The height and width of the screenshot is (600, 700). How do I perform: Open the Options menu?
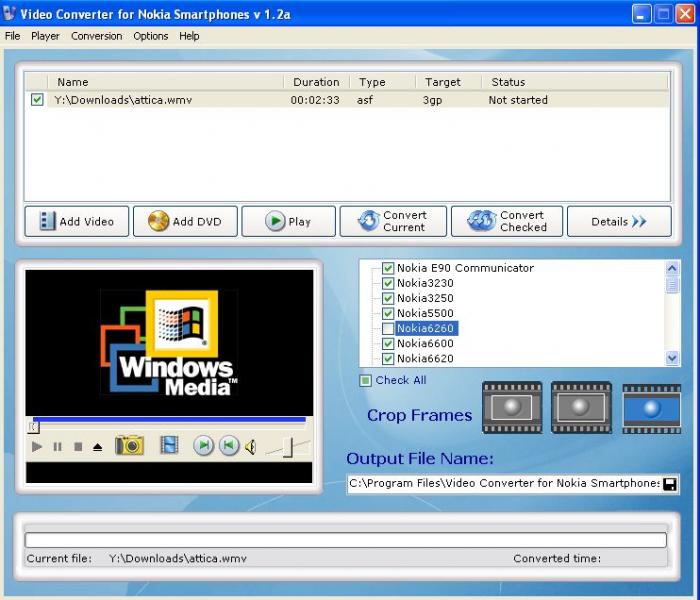[x=151, y=36]
